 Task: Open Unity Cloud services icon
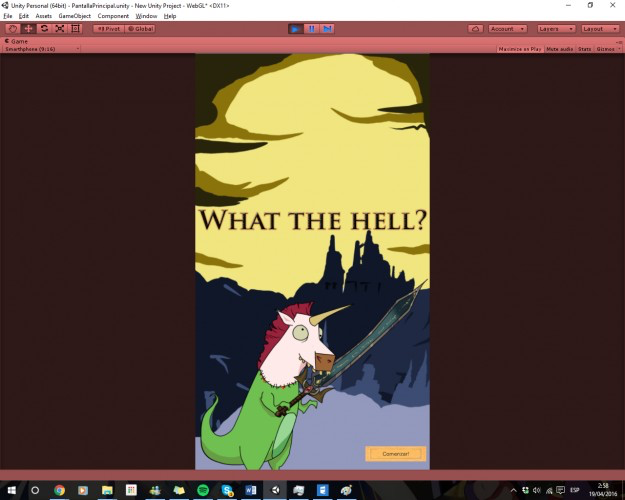coord(475,29)
